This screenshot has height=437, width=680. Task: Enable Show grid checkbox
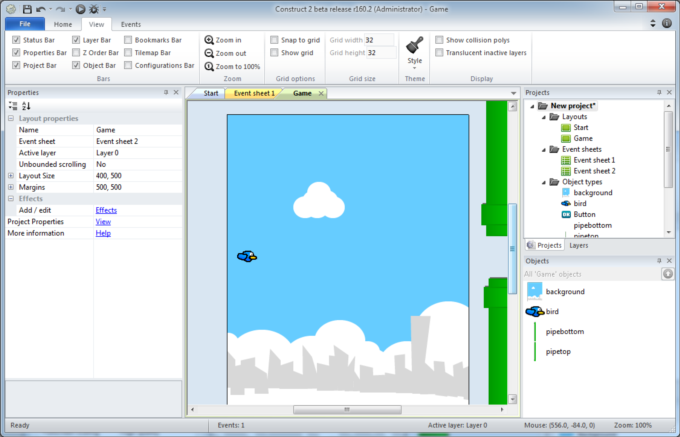click(274, 52)
